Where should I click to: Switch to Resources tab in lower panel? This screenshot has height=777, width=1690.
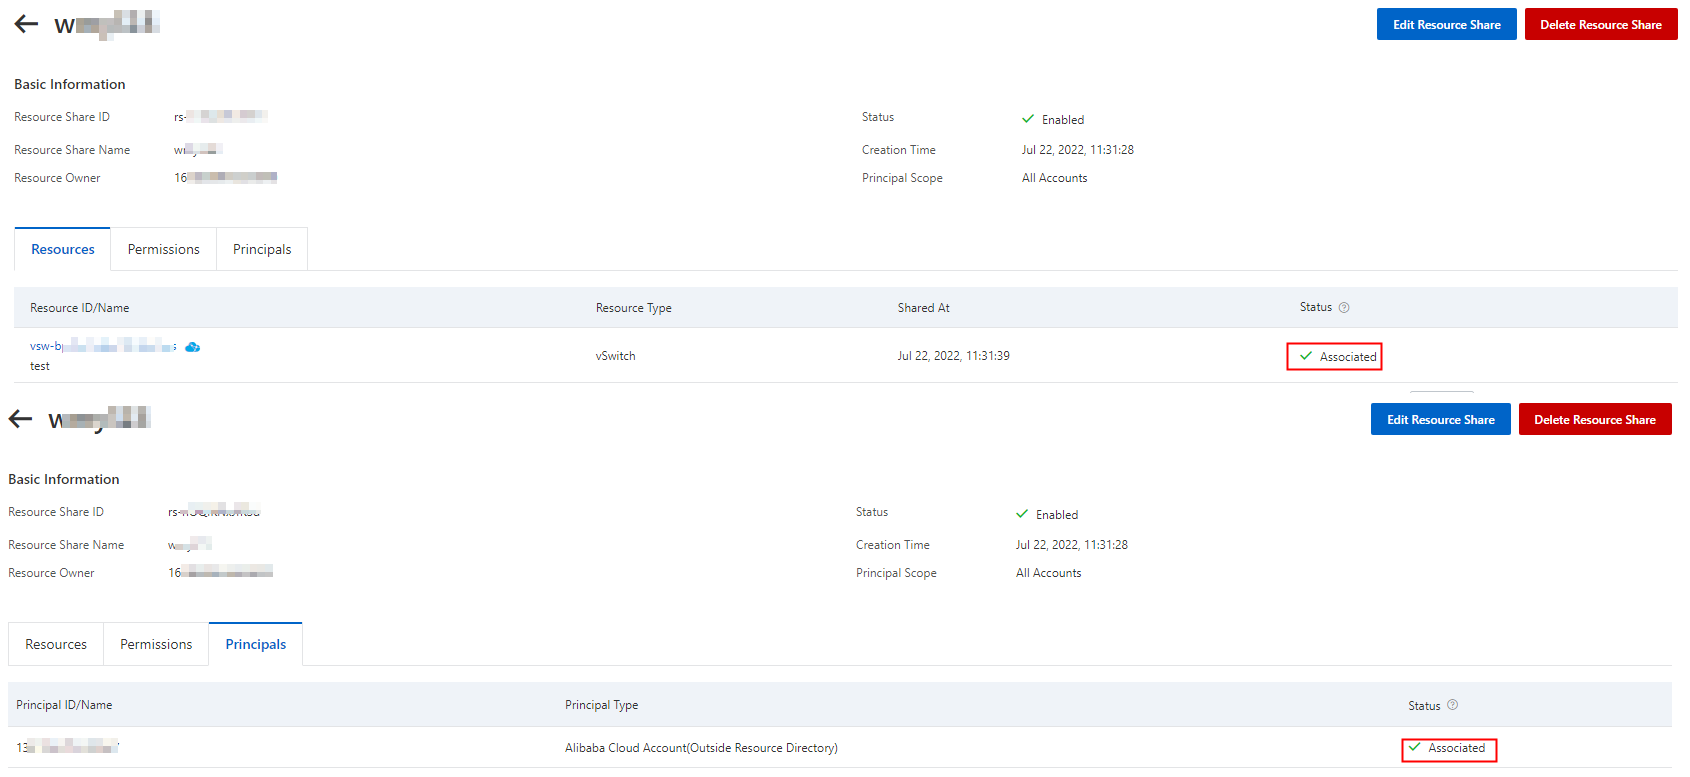[x=56, y=644]
